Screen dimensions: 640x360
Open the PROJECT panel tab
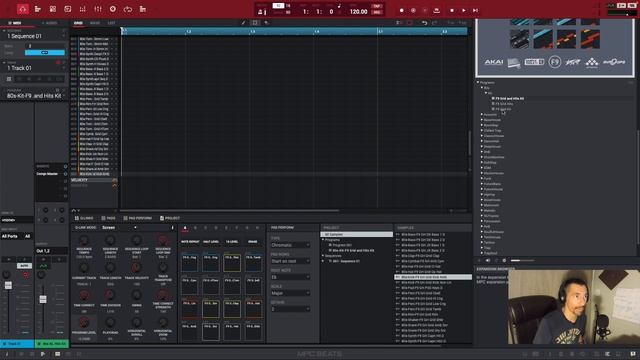tap(170, 218)
